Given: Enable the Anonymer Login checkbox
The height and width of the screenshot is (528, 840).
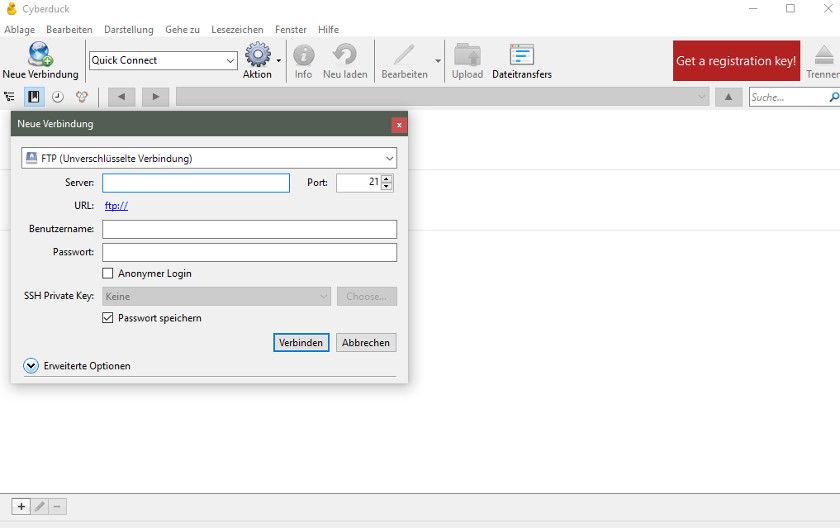Looking at the screenshot, I should tap(108, 273).
